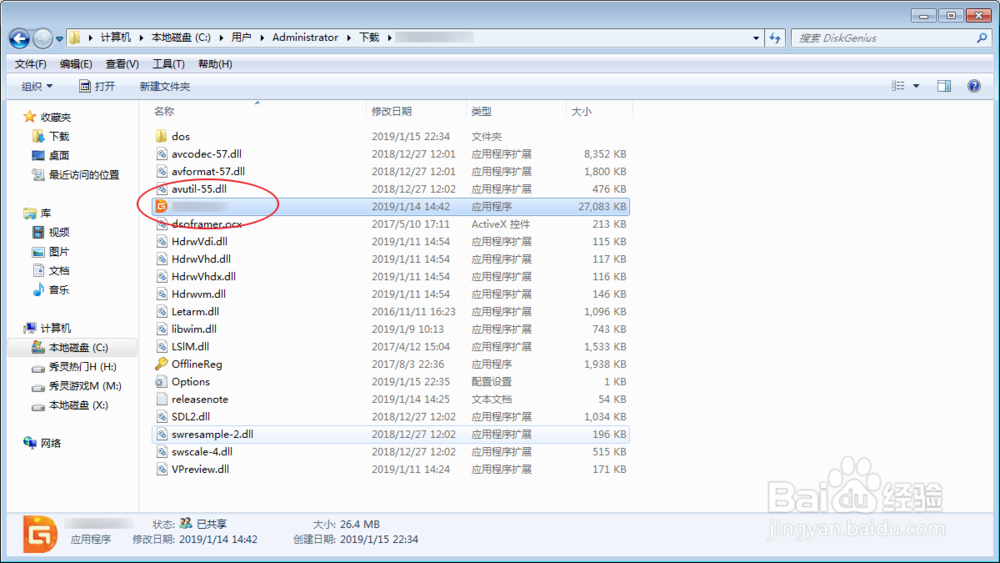Expand the address bar history dropdown

(x=756, y=38)
